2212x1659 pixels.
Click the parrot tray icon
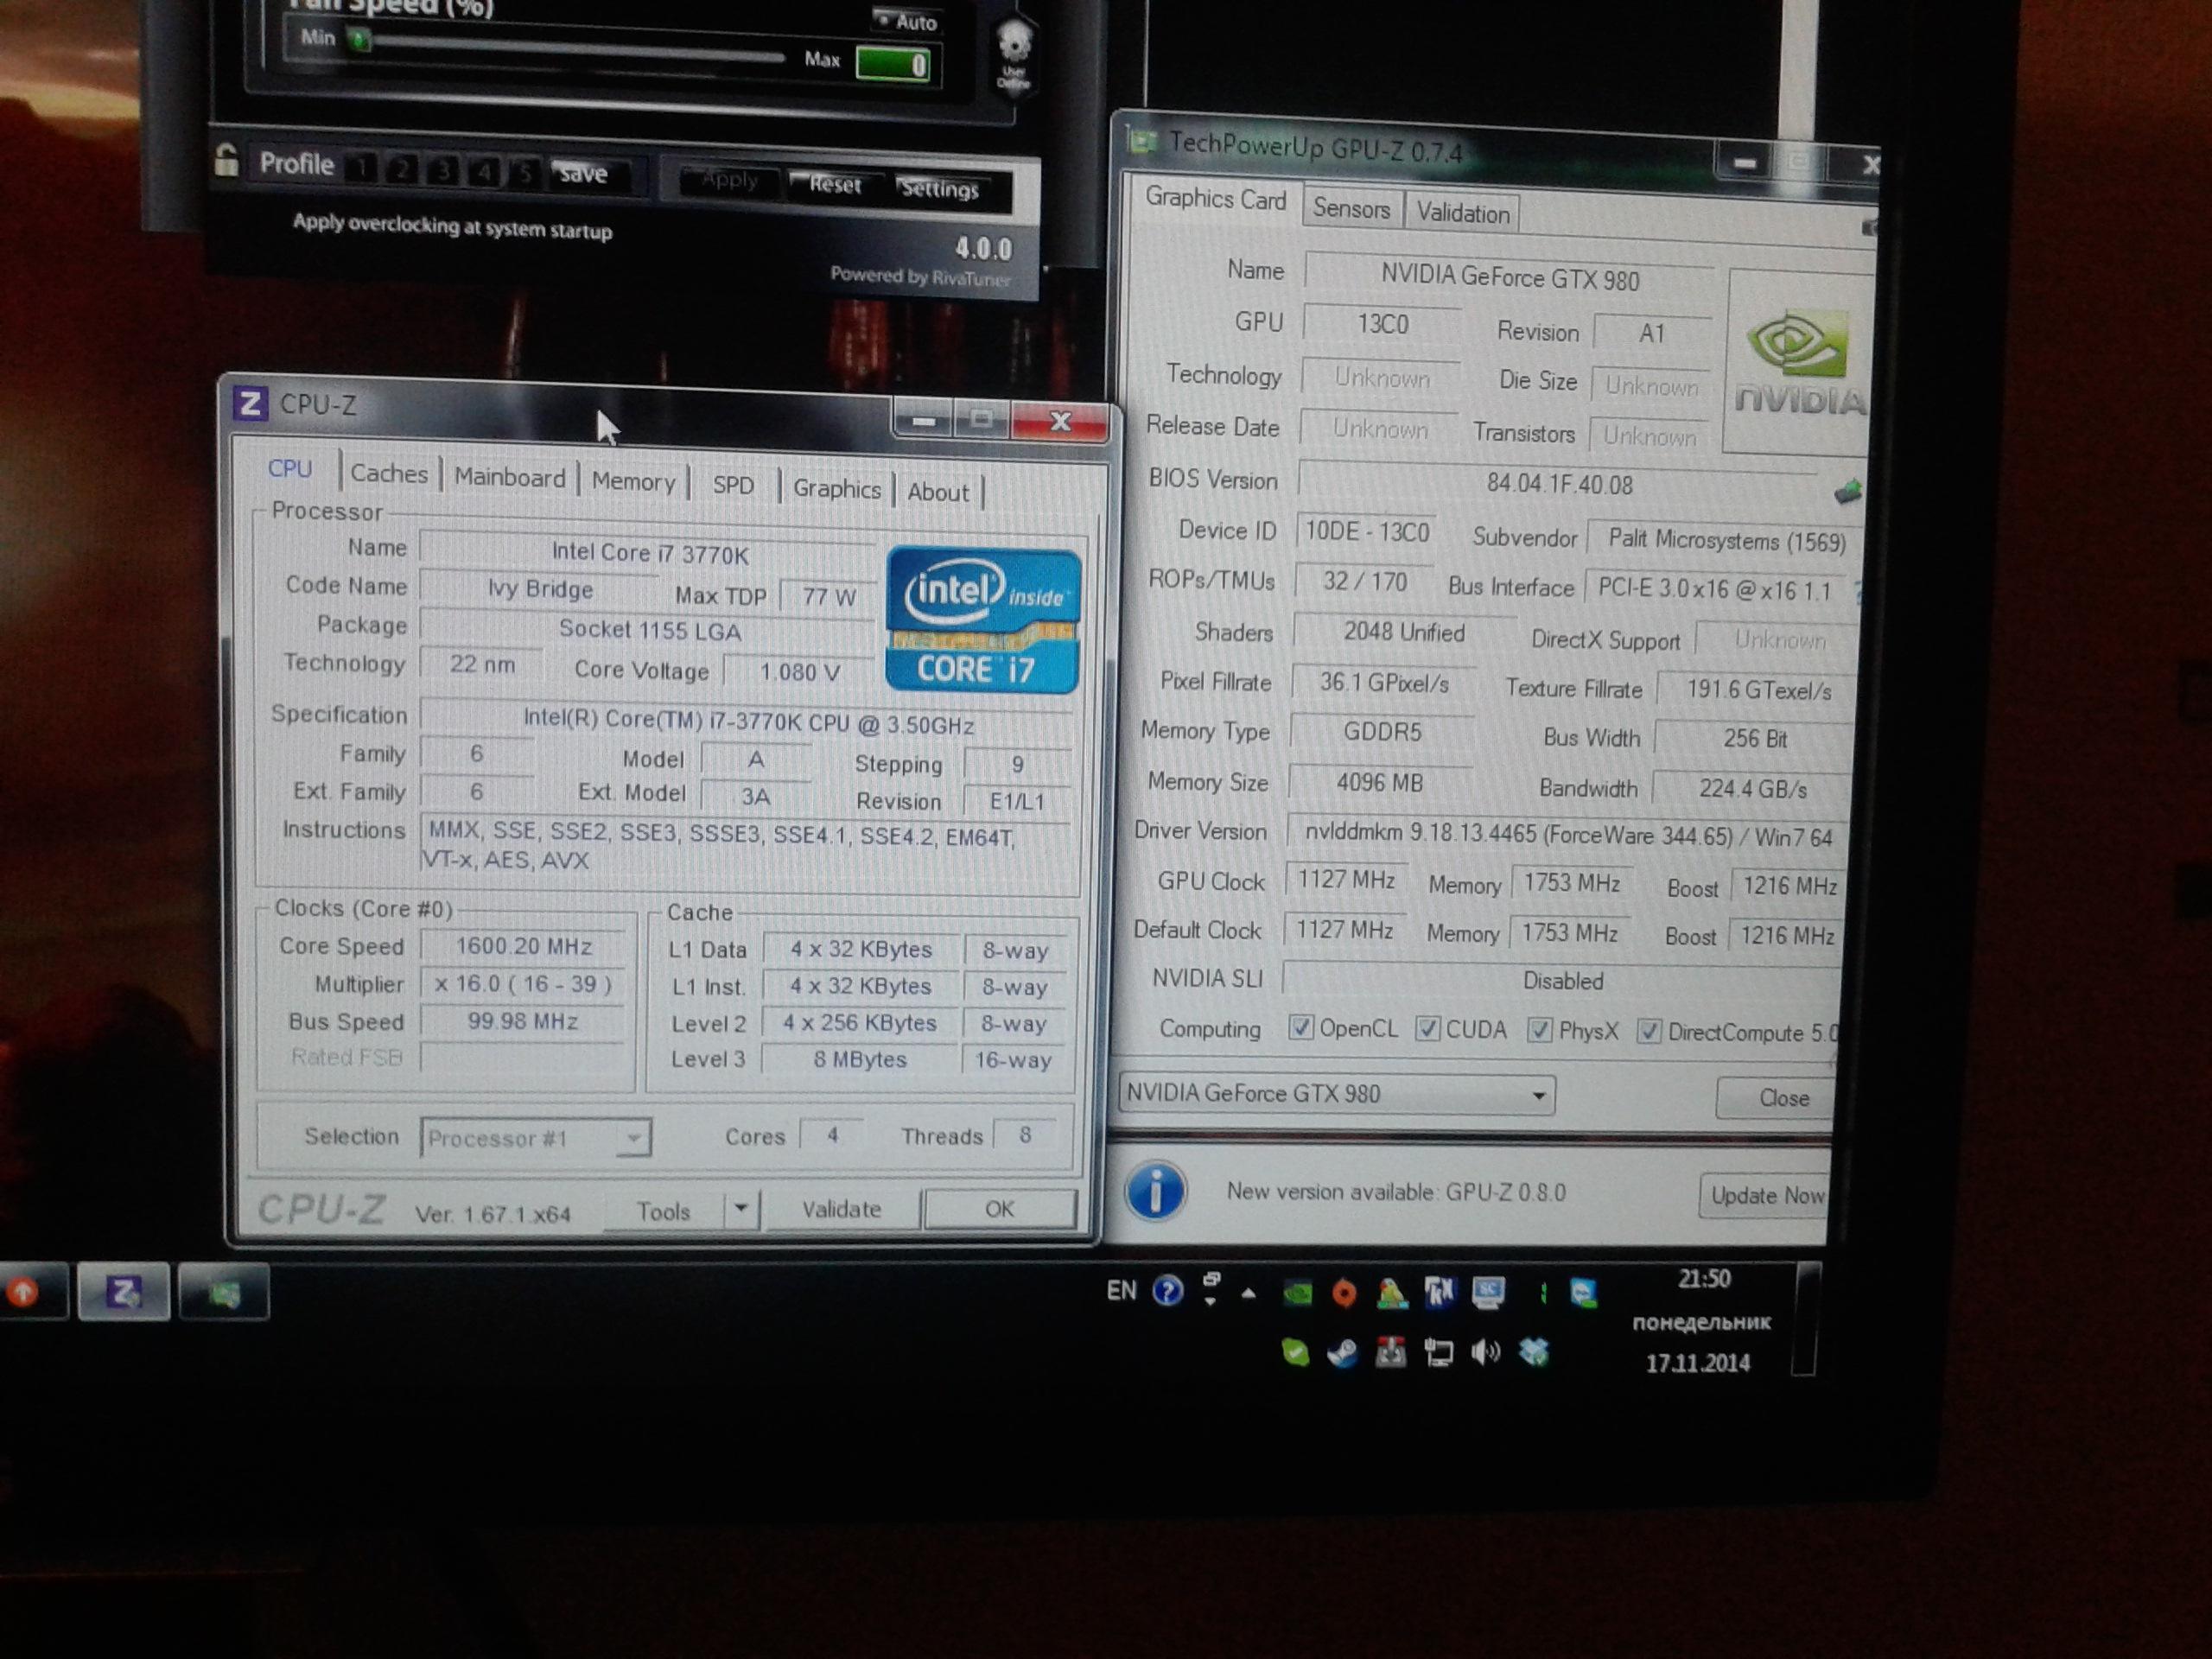click(1392, 1294)
